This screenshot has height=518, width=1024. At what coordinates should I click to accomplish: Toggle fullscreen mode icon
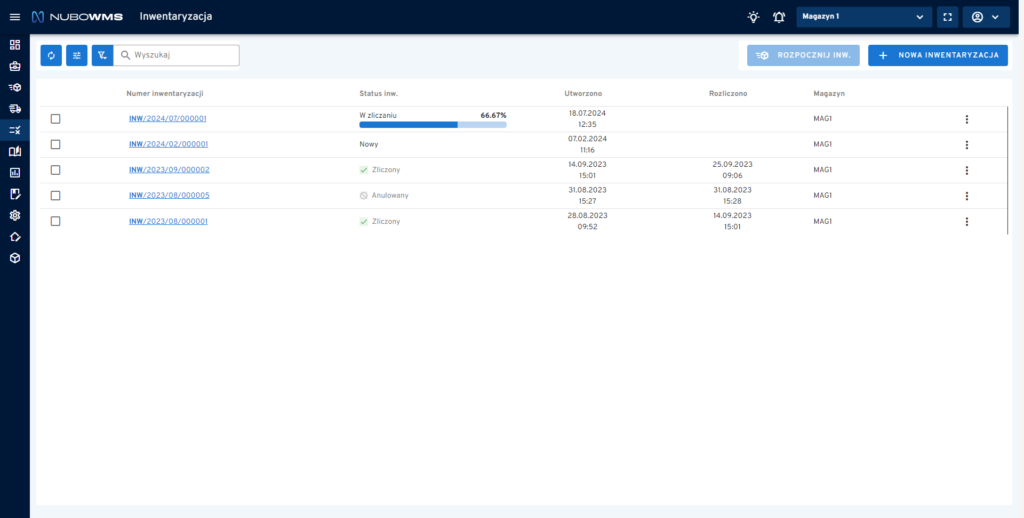[x=948, y=17]
